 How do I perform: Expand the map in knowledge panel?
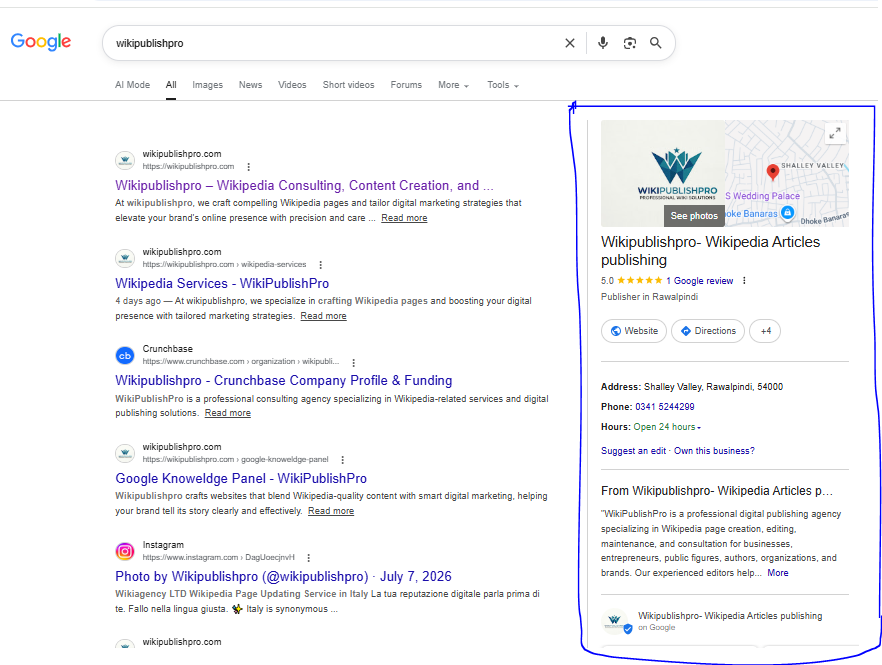pyautogui.click(x=835, y=133)
